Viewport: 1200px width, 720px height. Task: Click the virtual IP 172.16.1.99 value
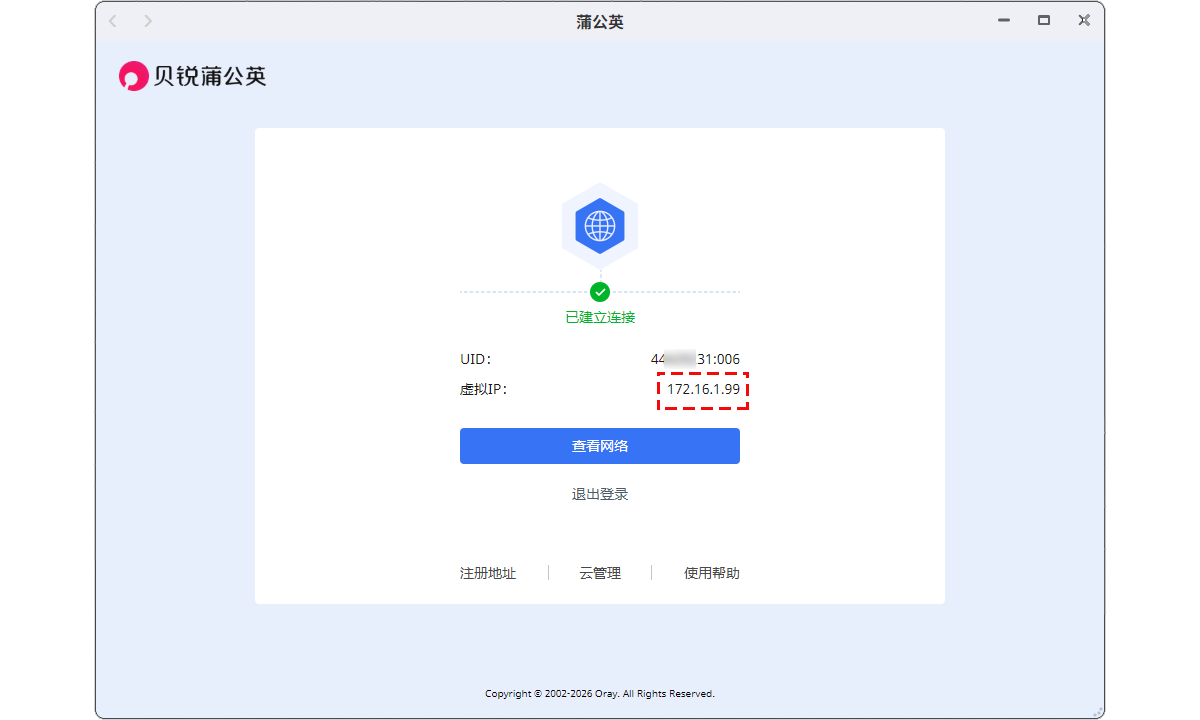pos(703,389)
